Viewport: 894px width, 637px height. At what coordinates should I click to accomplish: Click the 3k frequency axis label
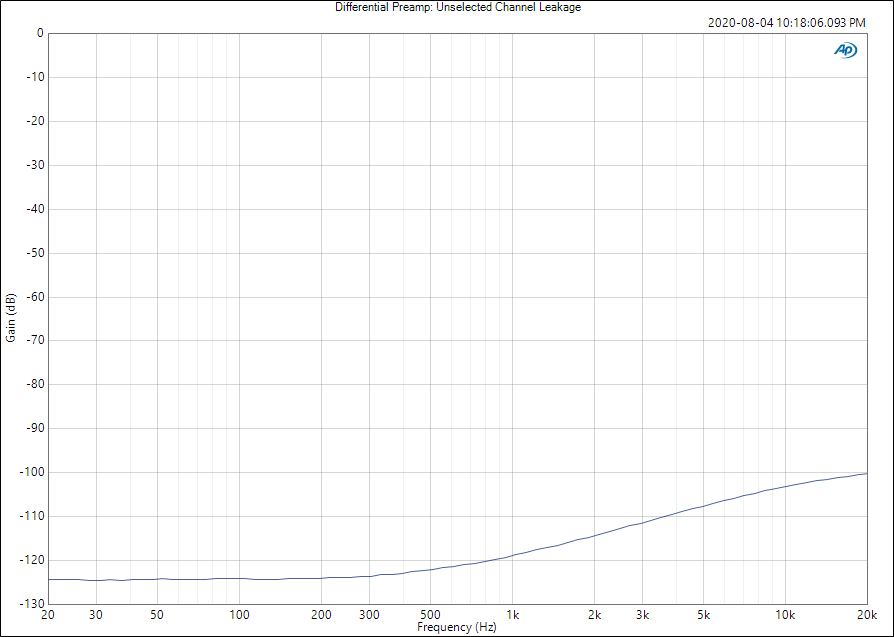click(643, 615)
